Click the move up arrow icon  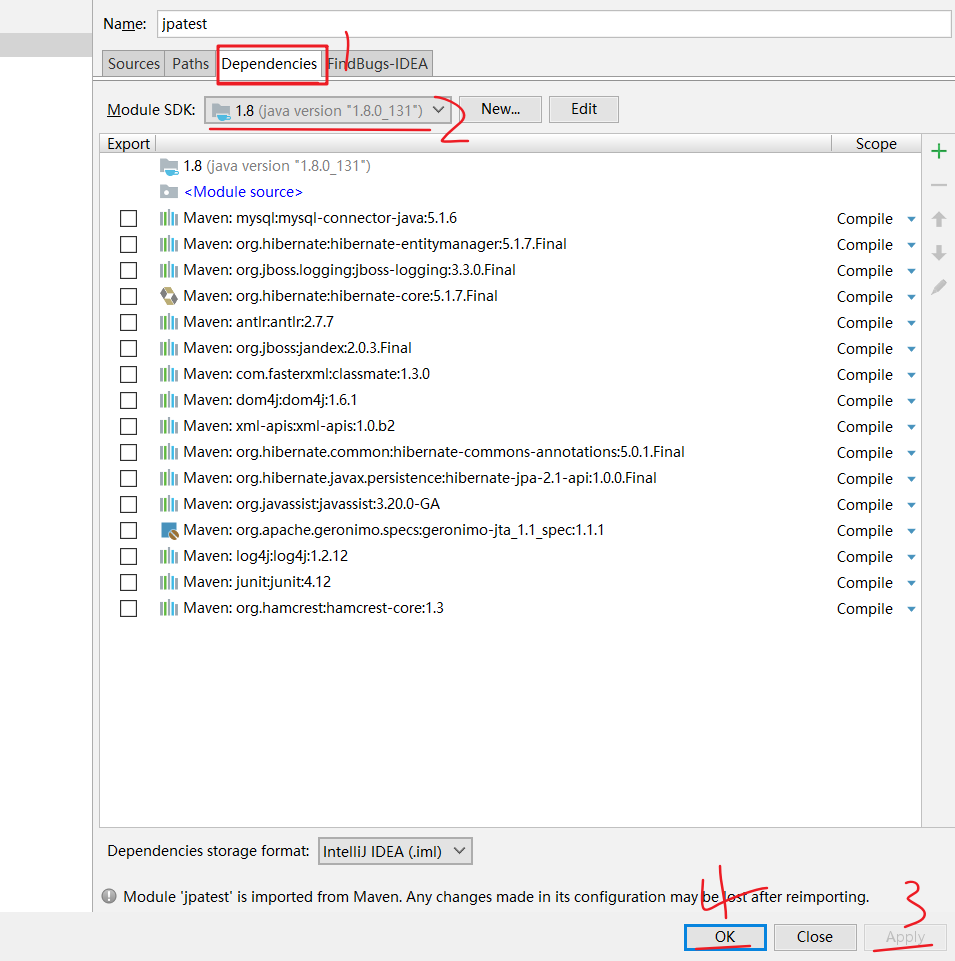tap(938, 219)
